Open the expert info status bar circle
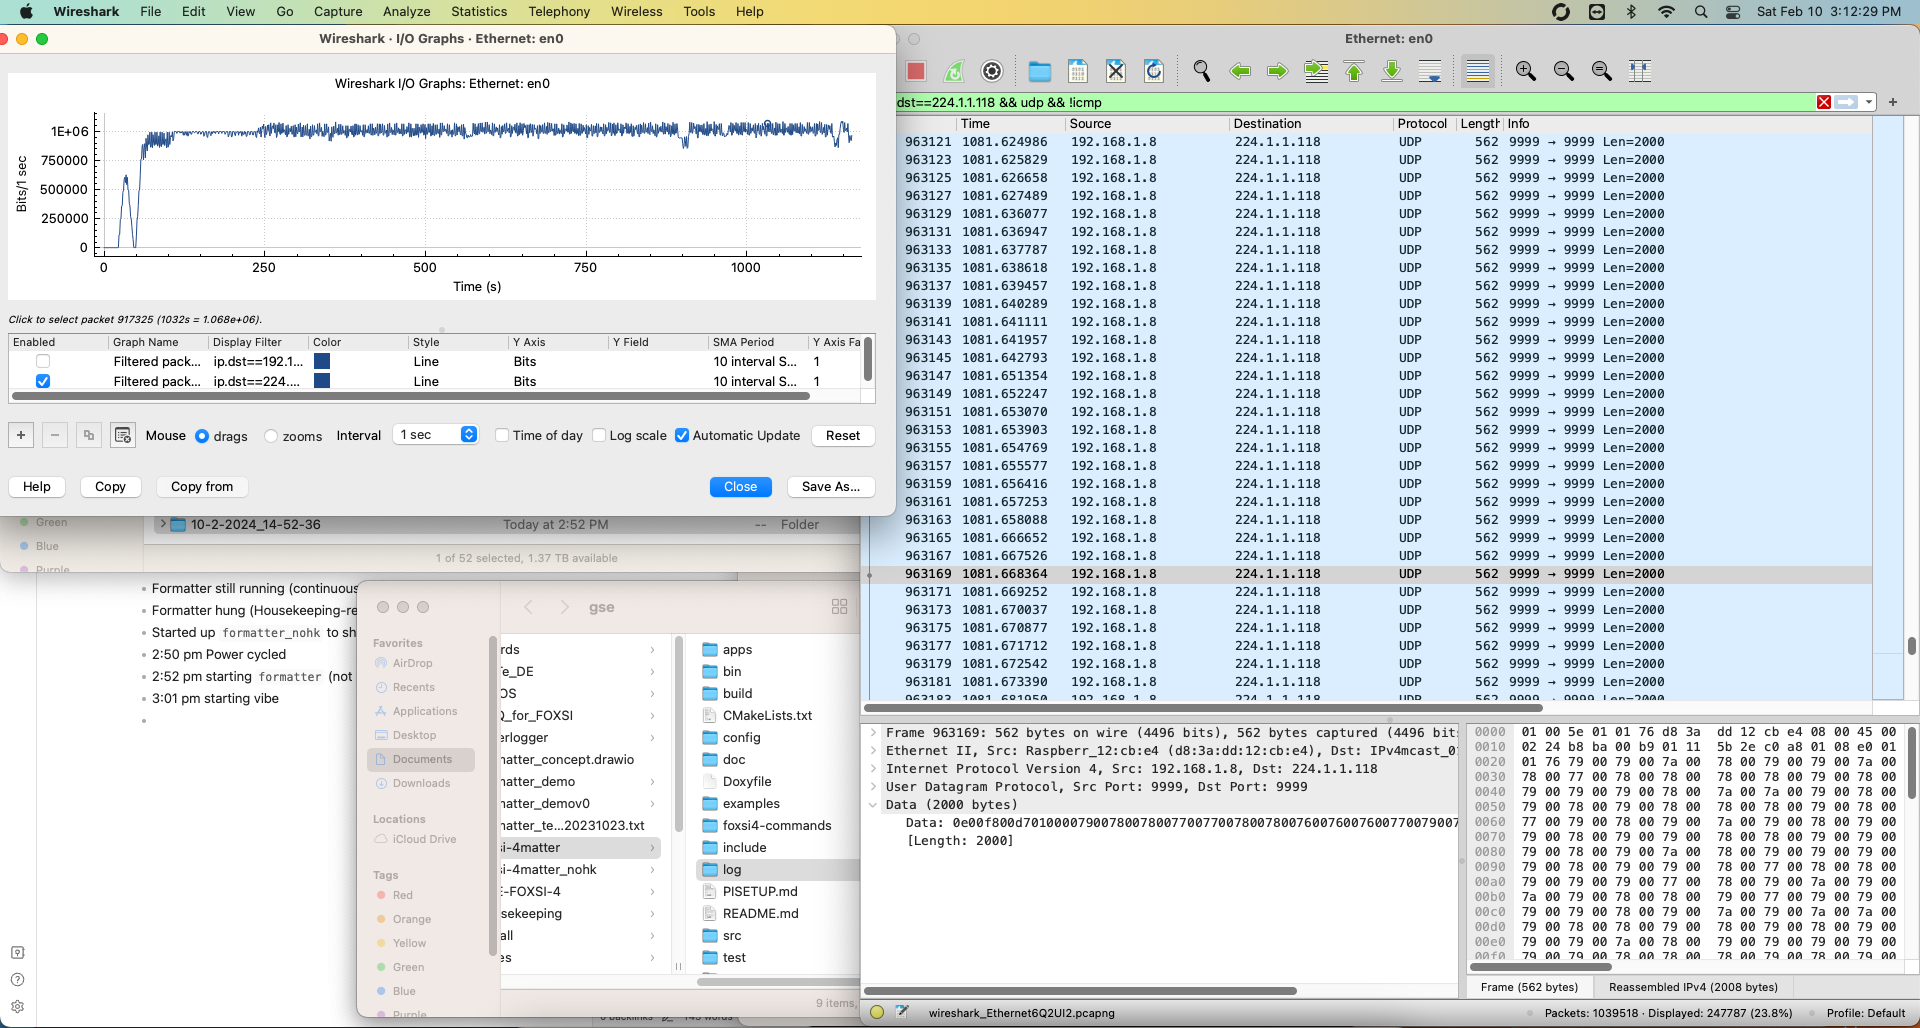The width and height of the screenshot is (1920, 1028). [x=877, y=1012]
